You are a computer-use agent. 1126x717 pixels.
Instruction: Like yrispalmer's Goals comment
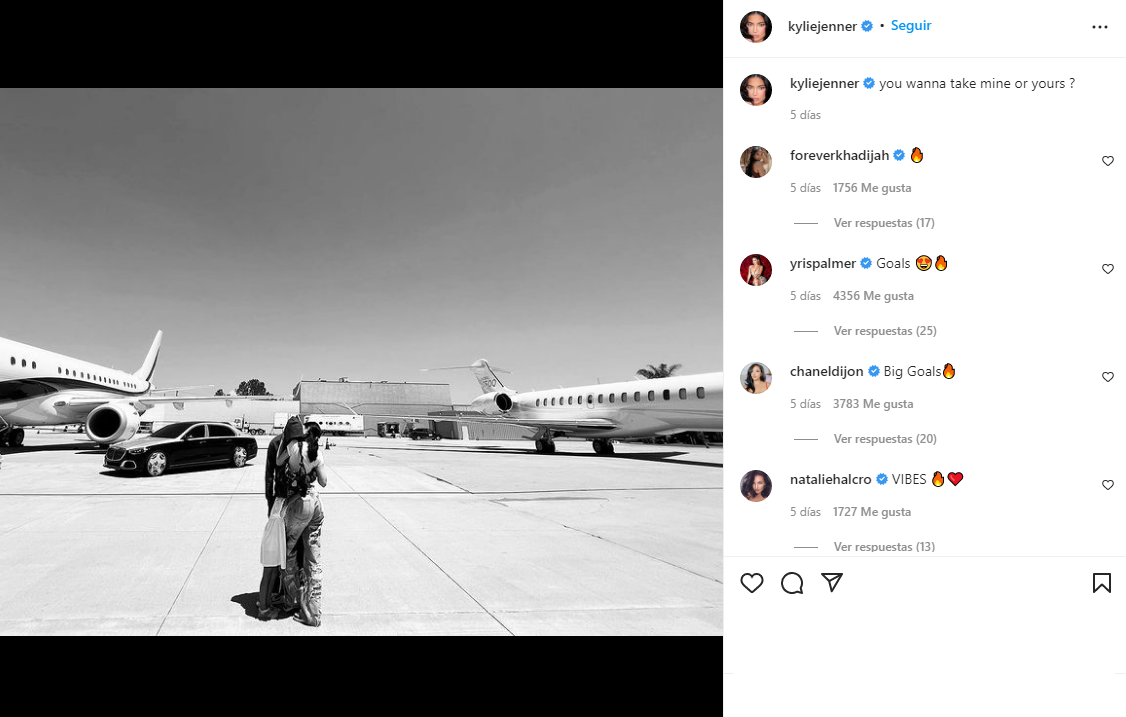coord(1107,269)
